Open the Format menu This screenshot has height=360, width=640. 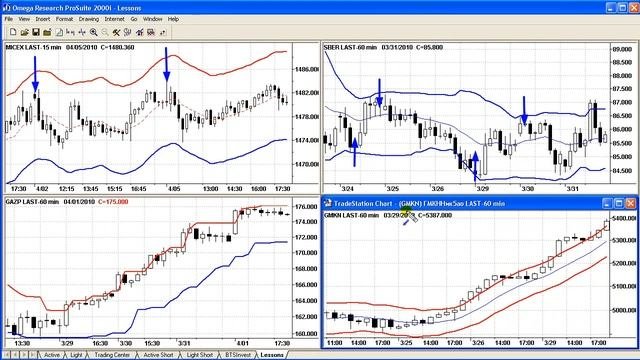64,19
